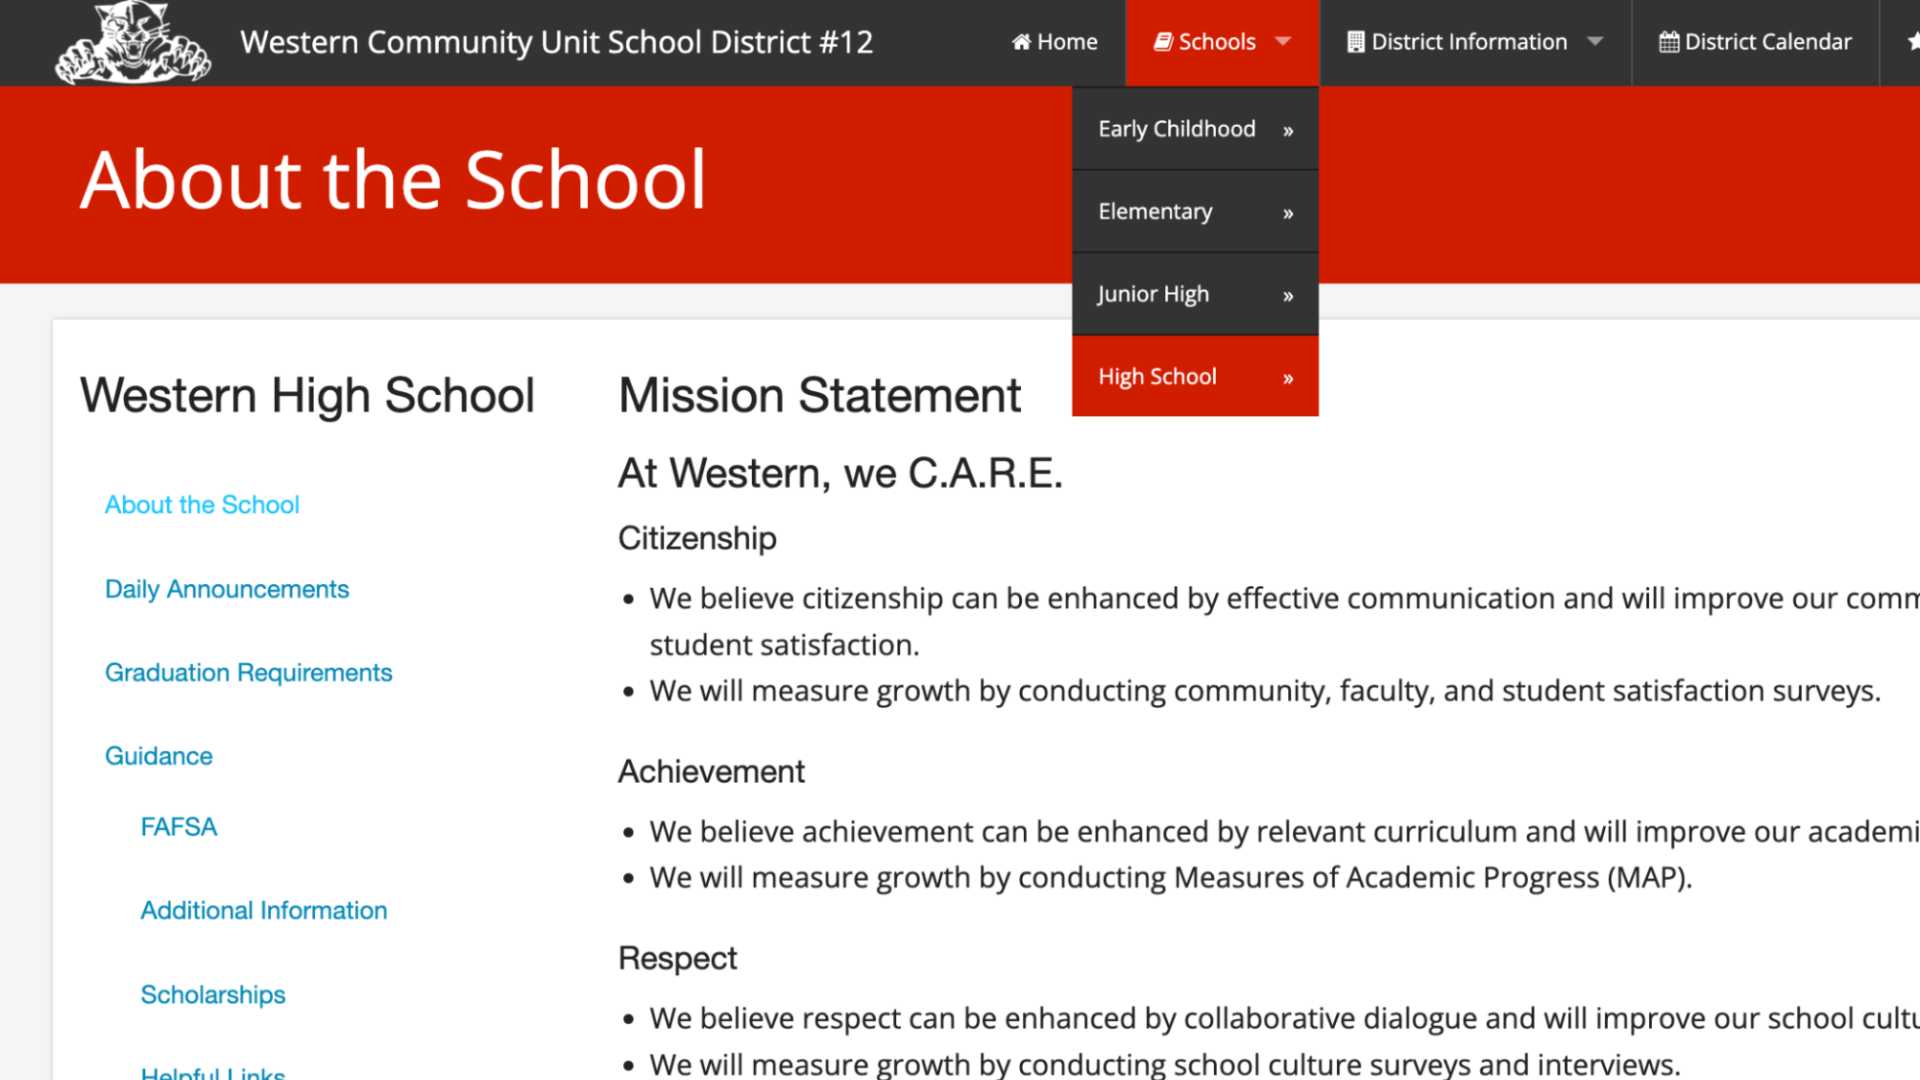Expand Elementary submenu chevron
1920x1080 pixels.
1288,213
